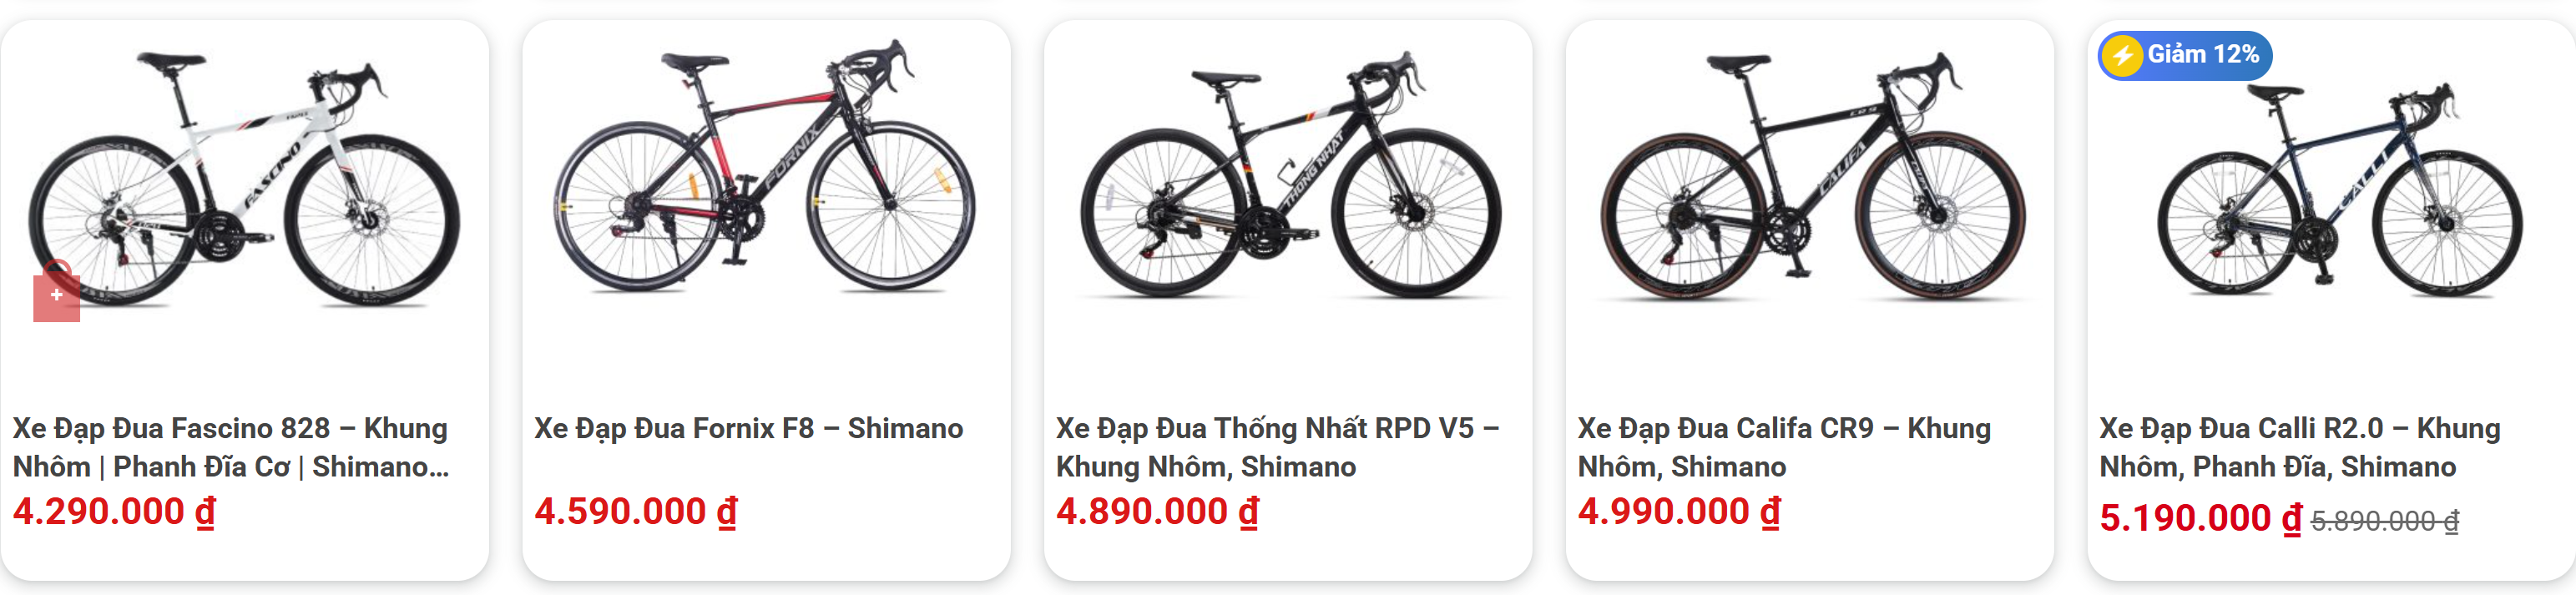This screenshot has height=595, width=2576.
Task: Click the red add-to-cart plus icon
Action: tap(57, 295)
